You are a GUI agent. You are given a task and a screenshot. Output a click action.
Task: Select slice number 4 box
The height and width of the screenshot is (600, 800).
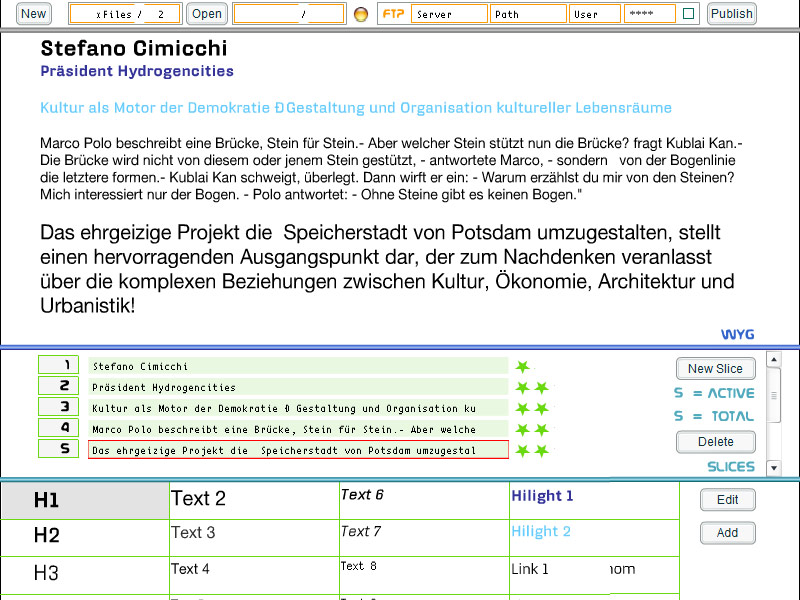click(x=58, y=428)
